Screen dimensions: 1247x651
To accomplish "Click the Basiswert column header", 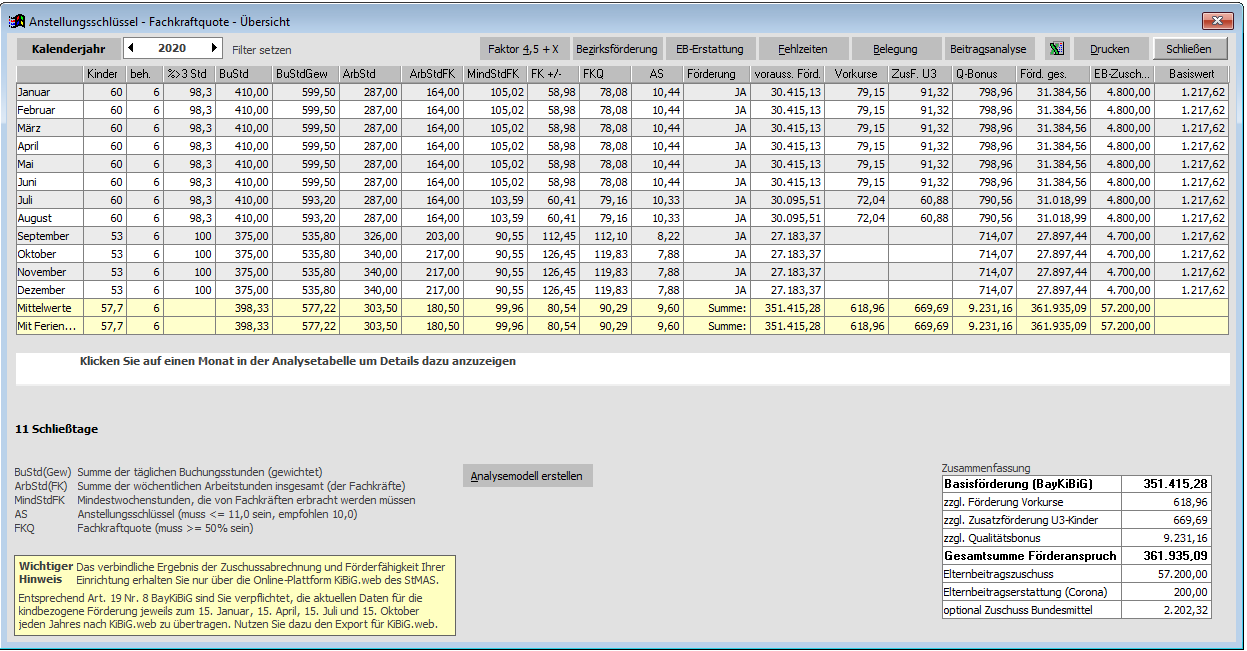I will [x=1192, y=74].
